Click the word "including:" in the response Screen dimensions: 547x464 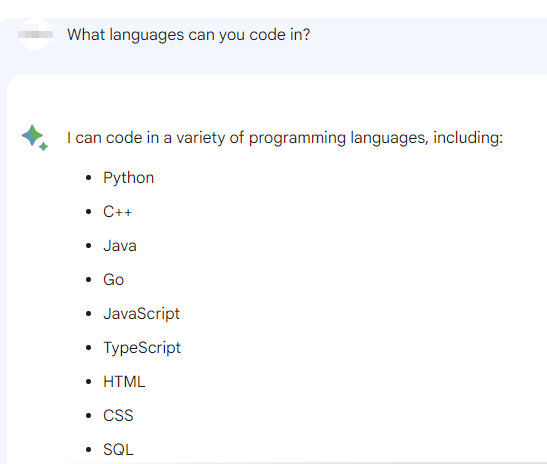(468, 137)
